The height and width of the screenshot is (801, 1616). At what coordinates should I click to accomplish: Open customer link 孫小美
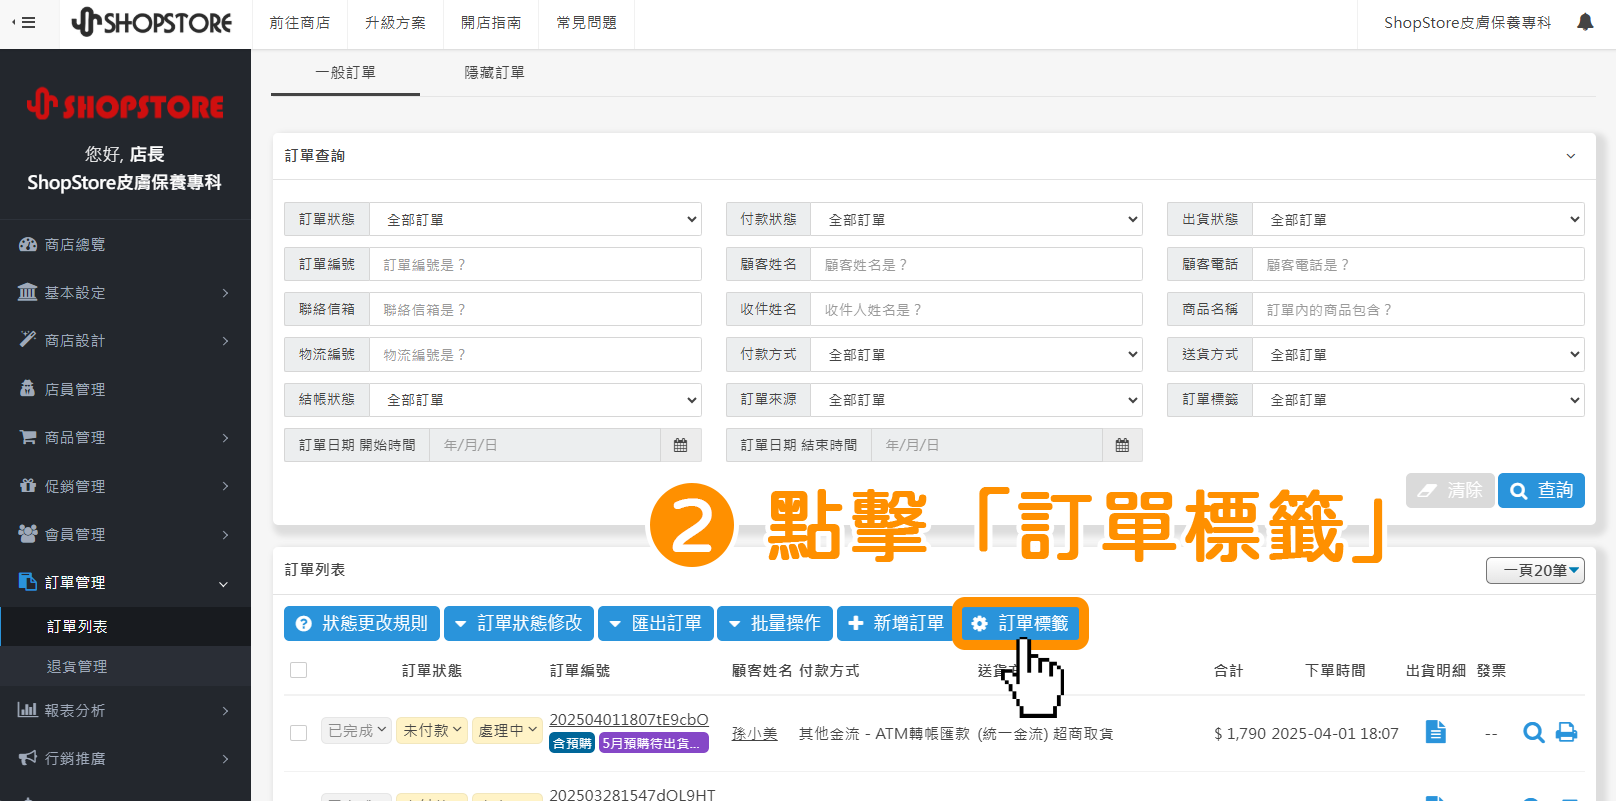[754, 733]
